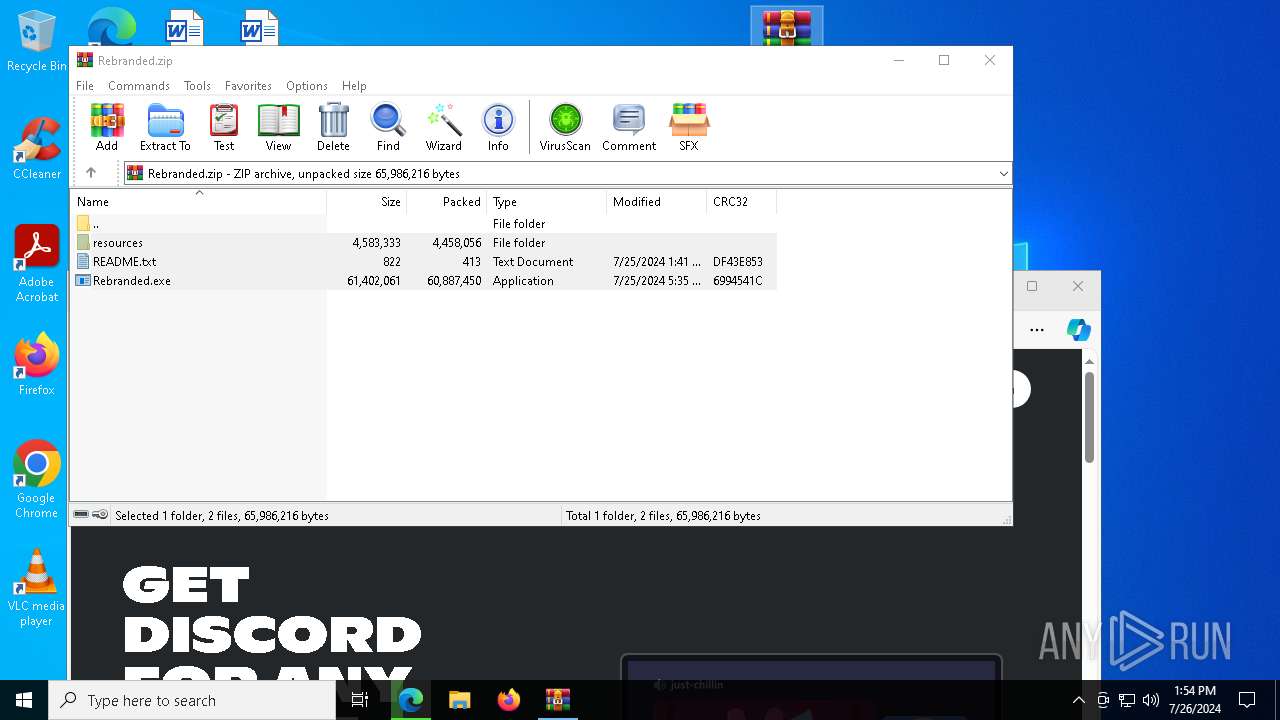This screenshot has width=1280, height=720.
Task: Go up one folder level arrow
Action: 91,173
